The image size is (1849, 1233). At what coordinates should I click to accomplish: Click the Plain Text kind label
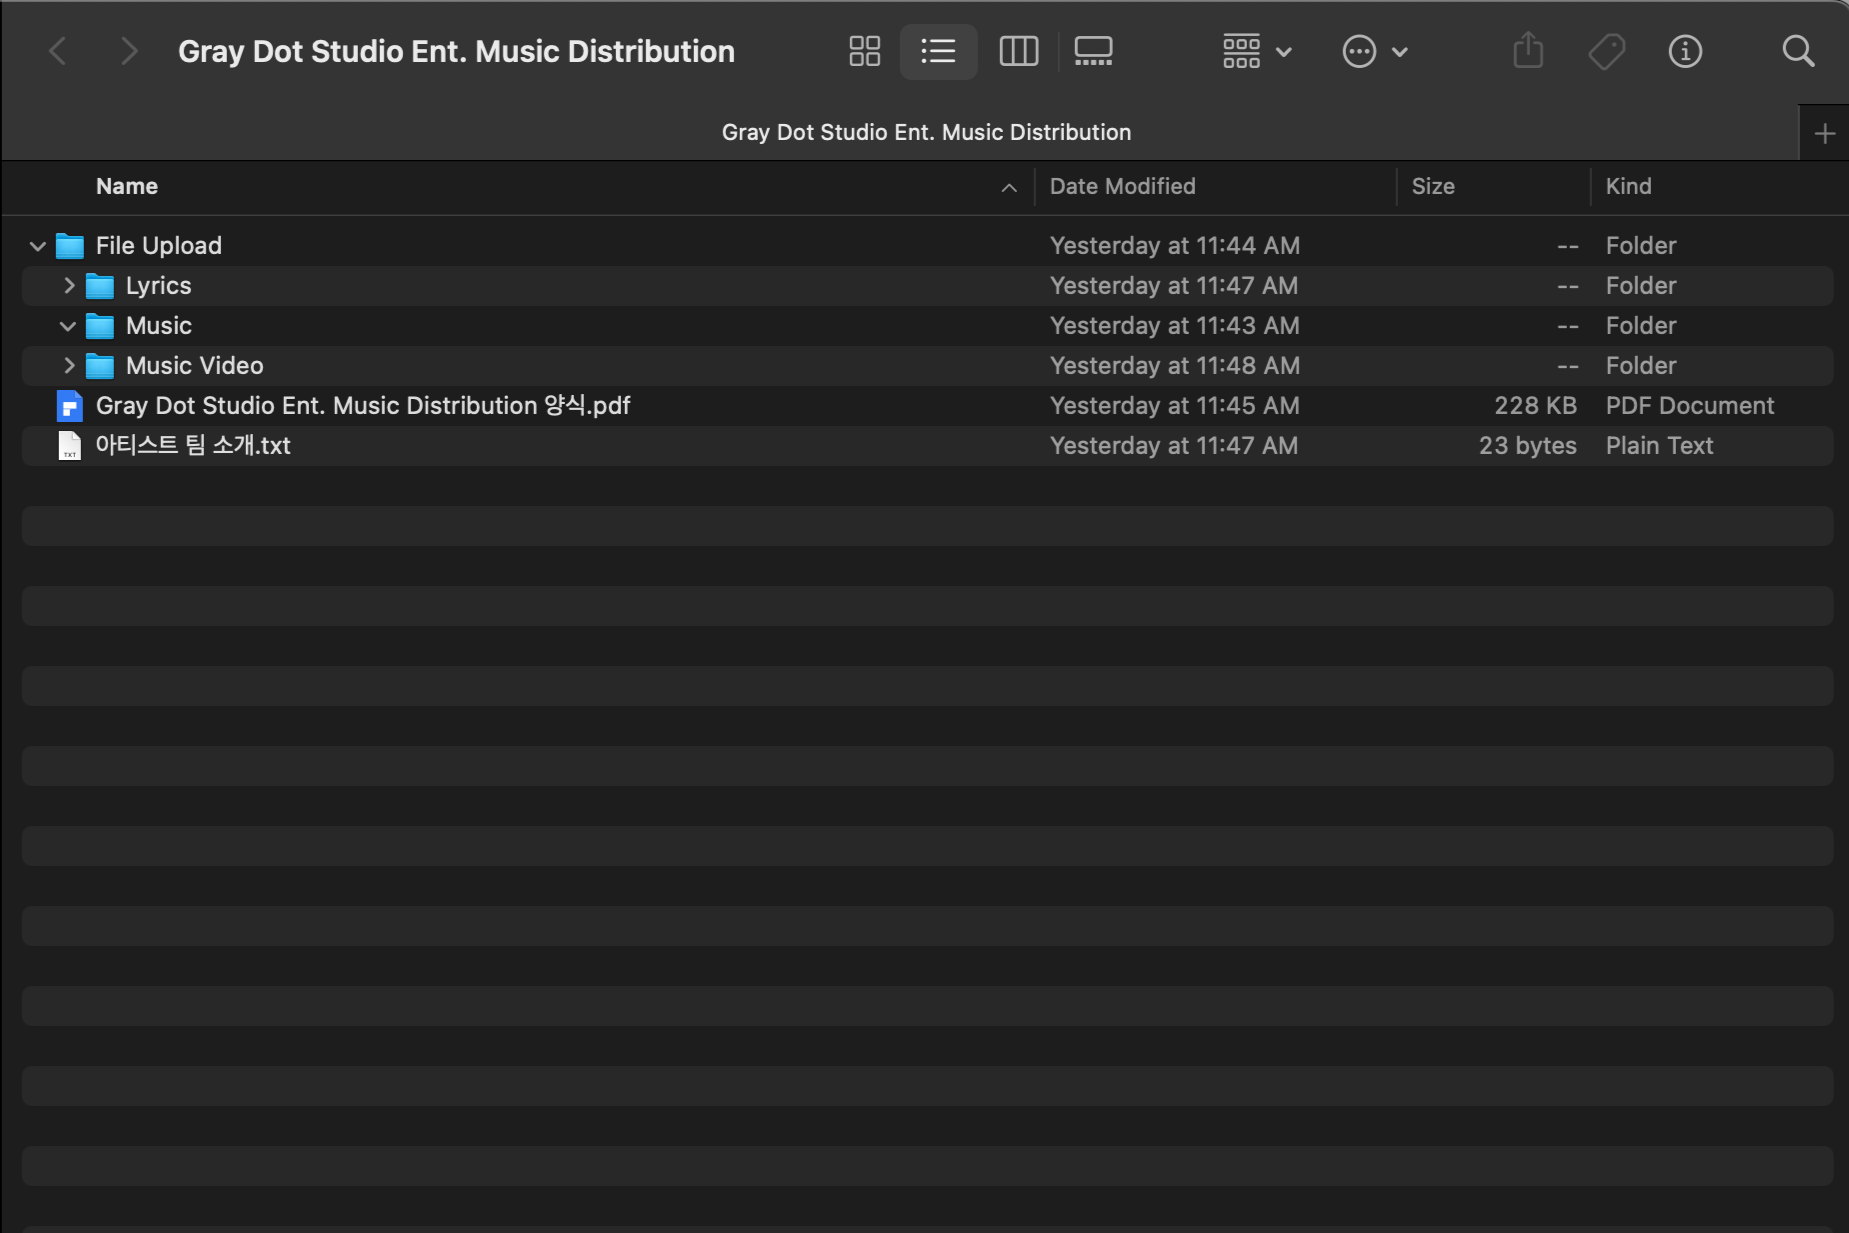[x=1659, y=446]
